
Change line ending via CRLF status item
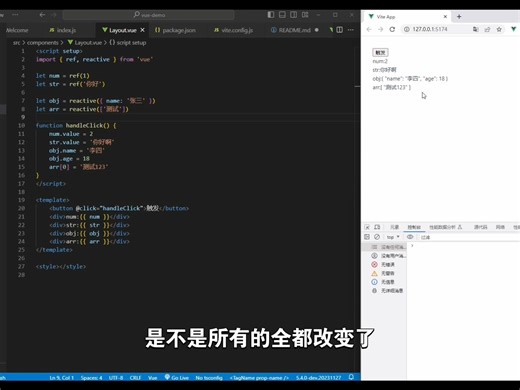135,378
